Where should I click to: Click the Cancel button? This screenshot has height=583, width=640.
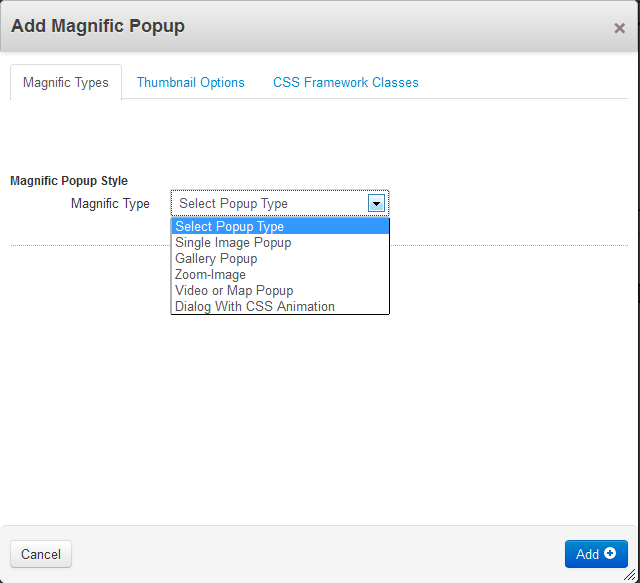point(41,554)
